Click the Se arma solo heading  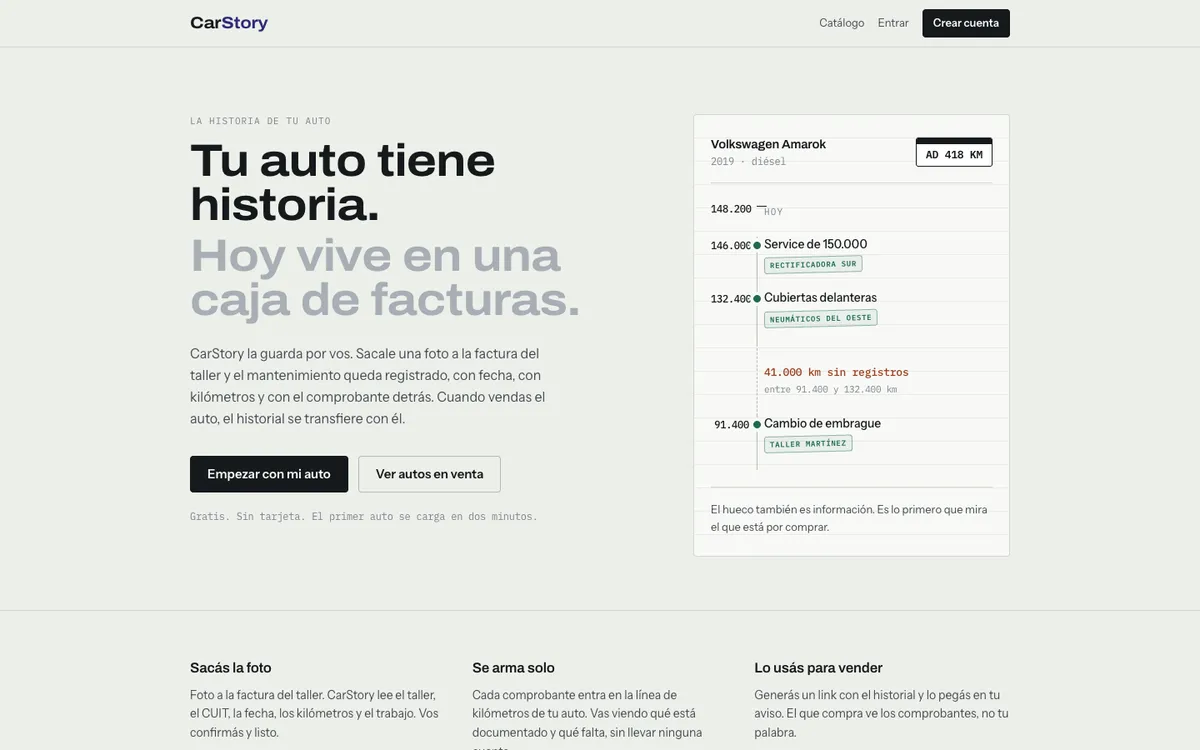[x=513, y=668]
